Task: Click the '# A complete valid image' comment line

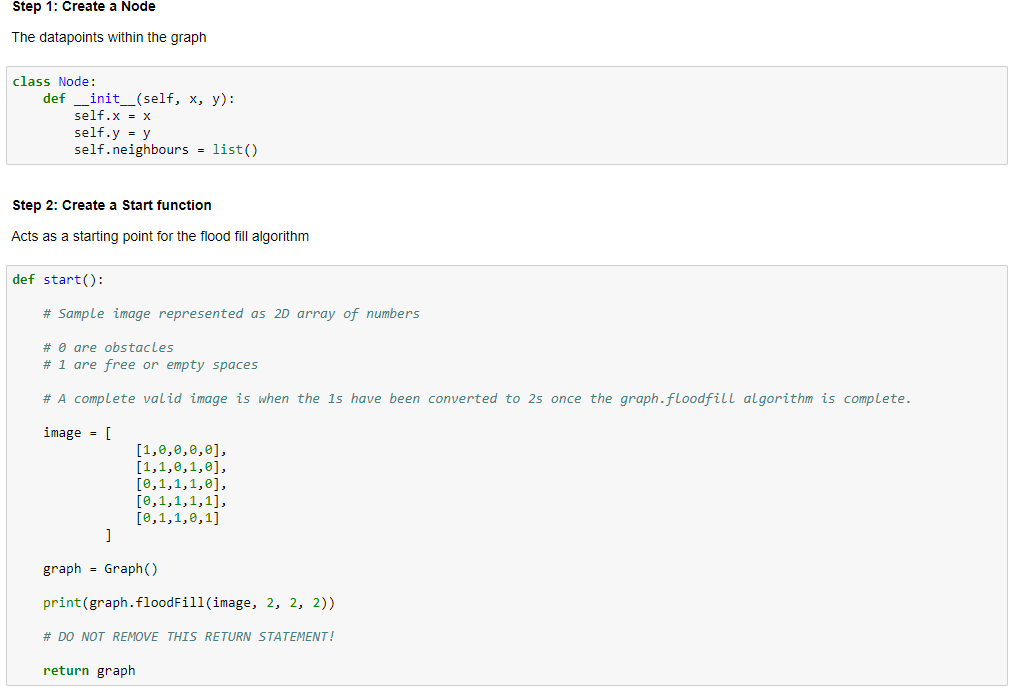Action: [477, 399]
